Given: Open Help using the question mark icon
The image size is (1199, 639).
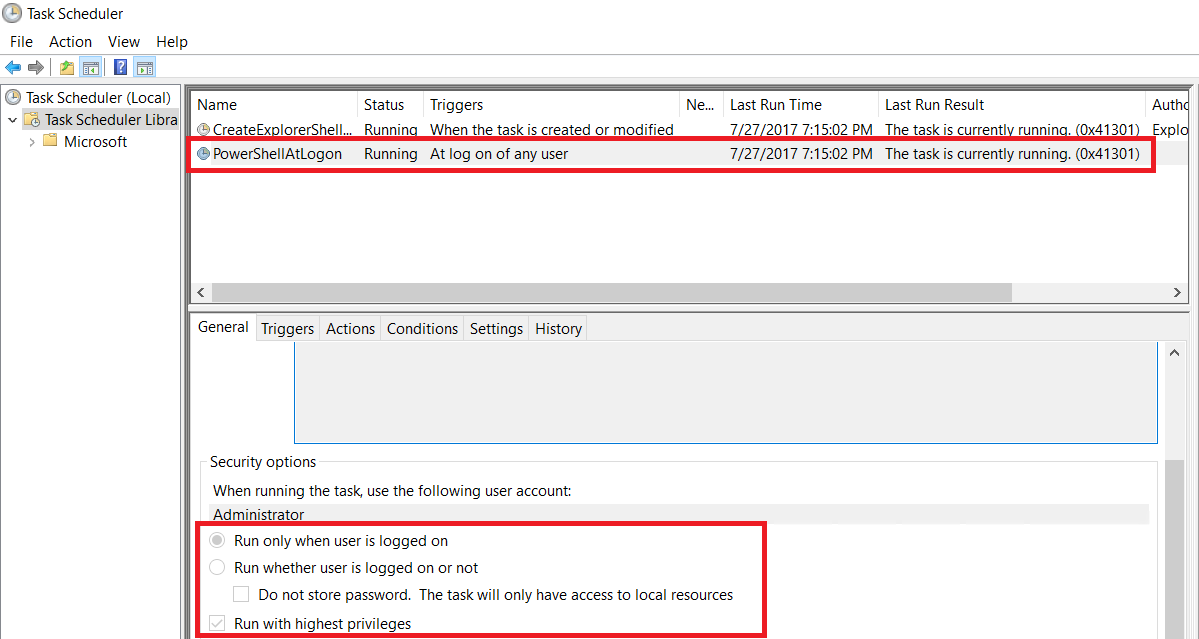Looking at the screenshot, I should point(119,67).
